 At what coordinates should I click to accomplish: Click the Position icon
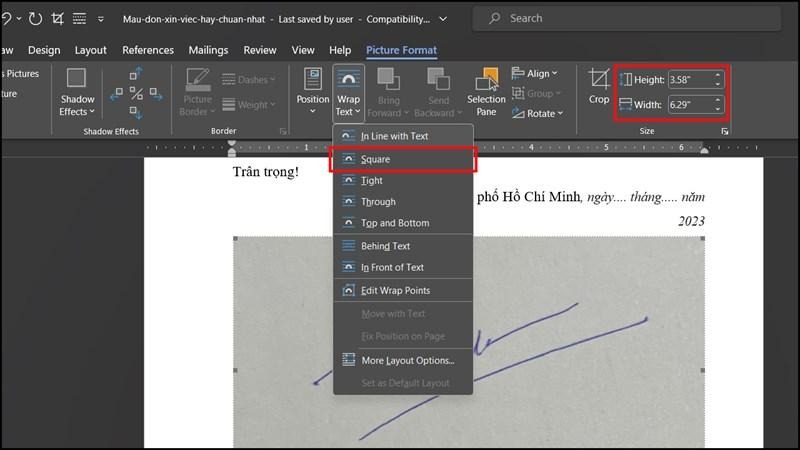pos(313,92)
